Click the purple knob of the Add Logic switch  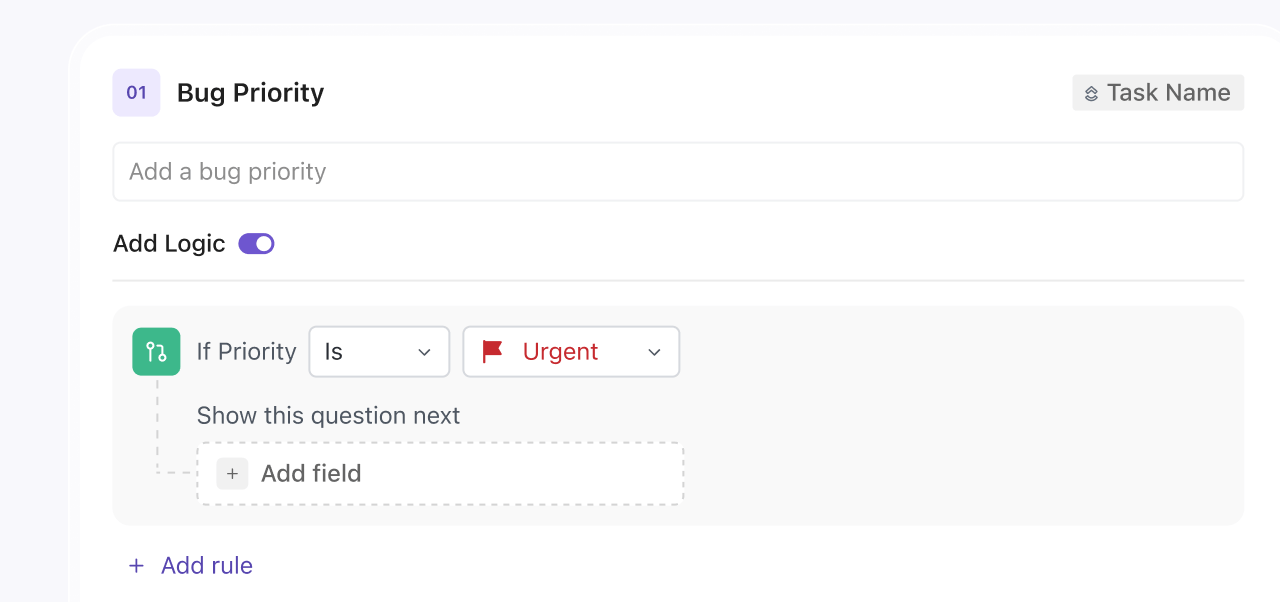pyautogui.click(x=263, y=243)
